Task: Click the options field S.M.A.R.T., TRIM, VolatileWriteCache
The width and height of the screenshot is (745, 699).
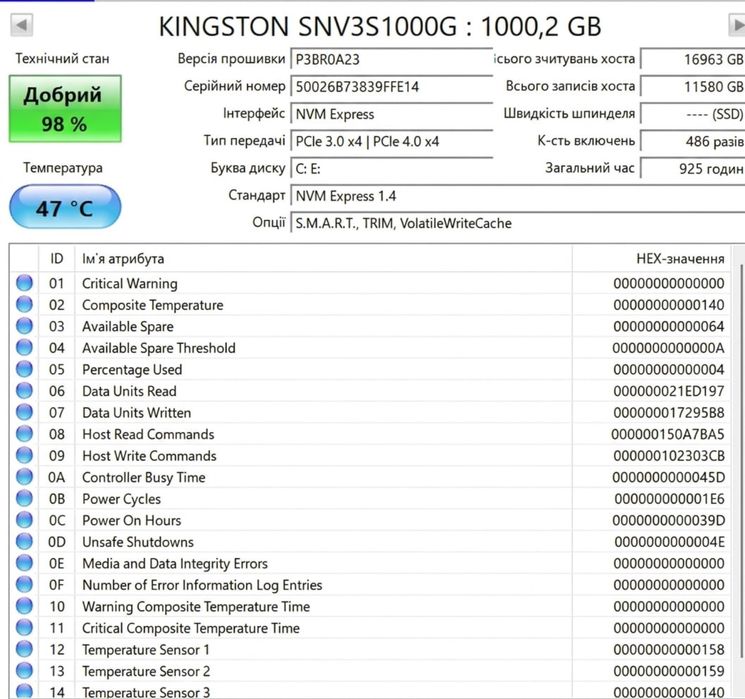Action: pos(518,223)
